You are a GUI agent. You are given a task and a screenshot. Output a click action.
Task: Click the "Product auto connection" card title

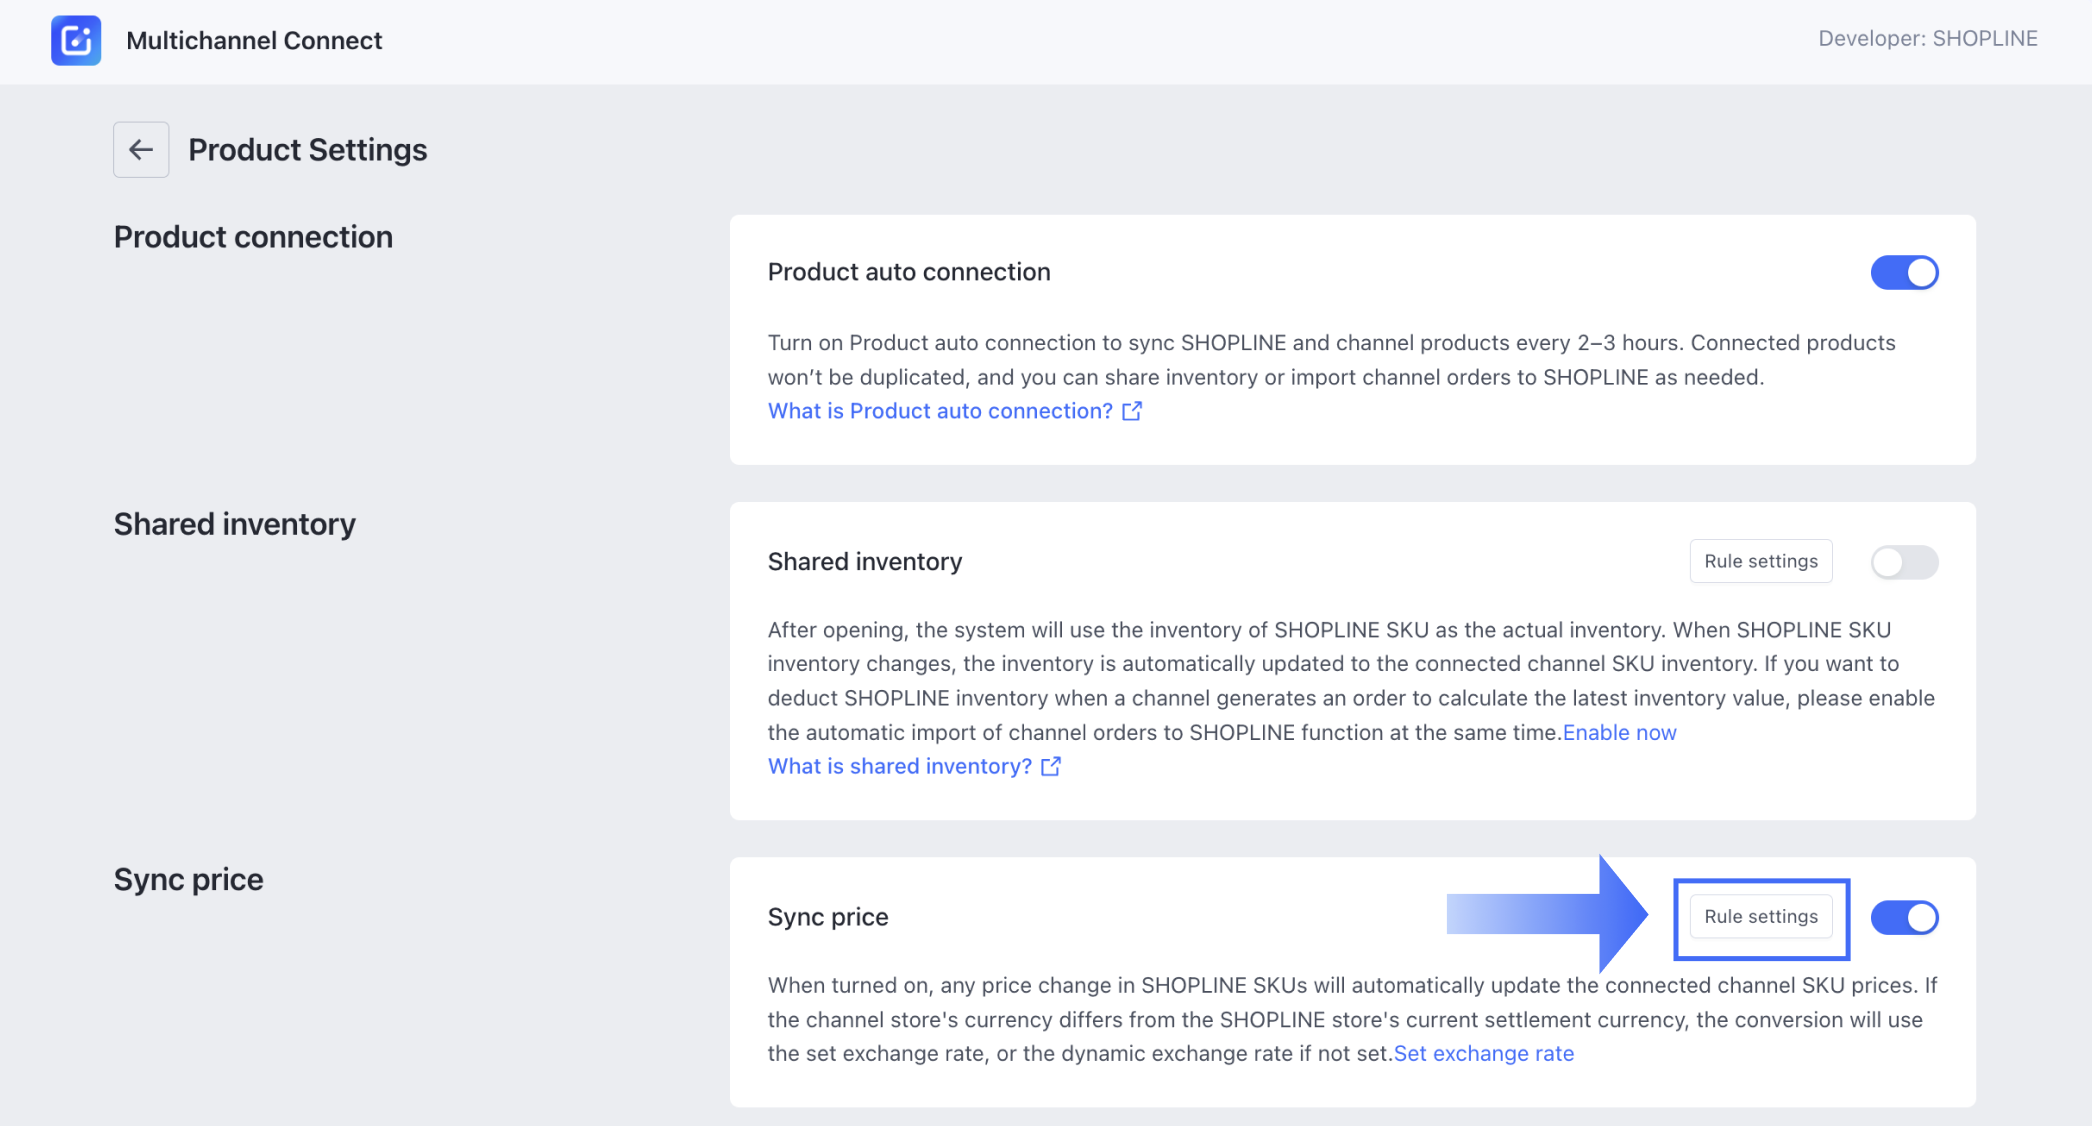click(909, 272)
